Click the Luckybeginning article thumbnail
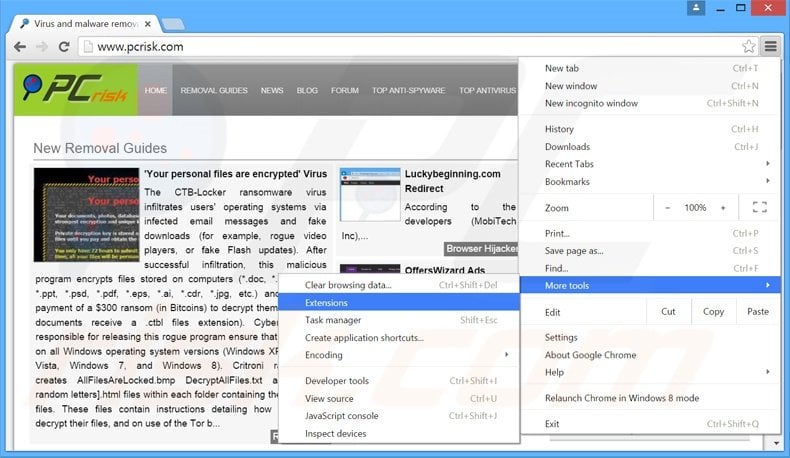This screenshot has width=790, height=458. coord(370,194)
